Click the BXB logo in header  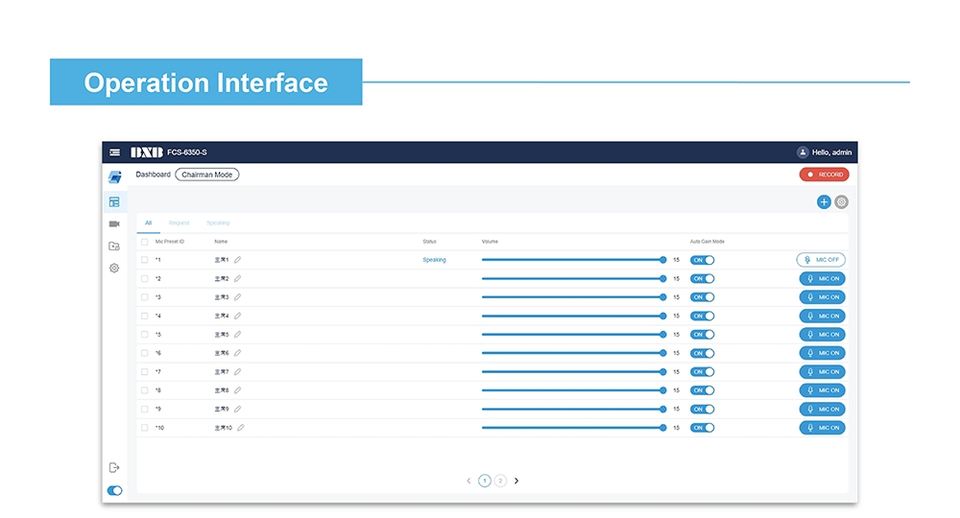(x=146, y=152)
